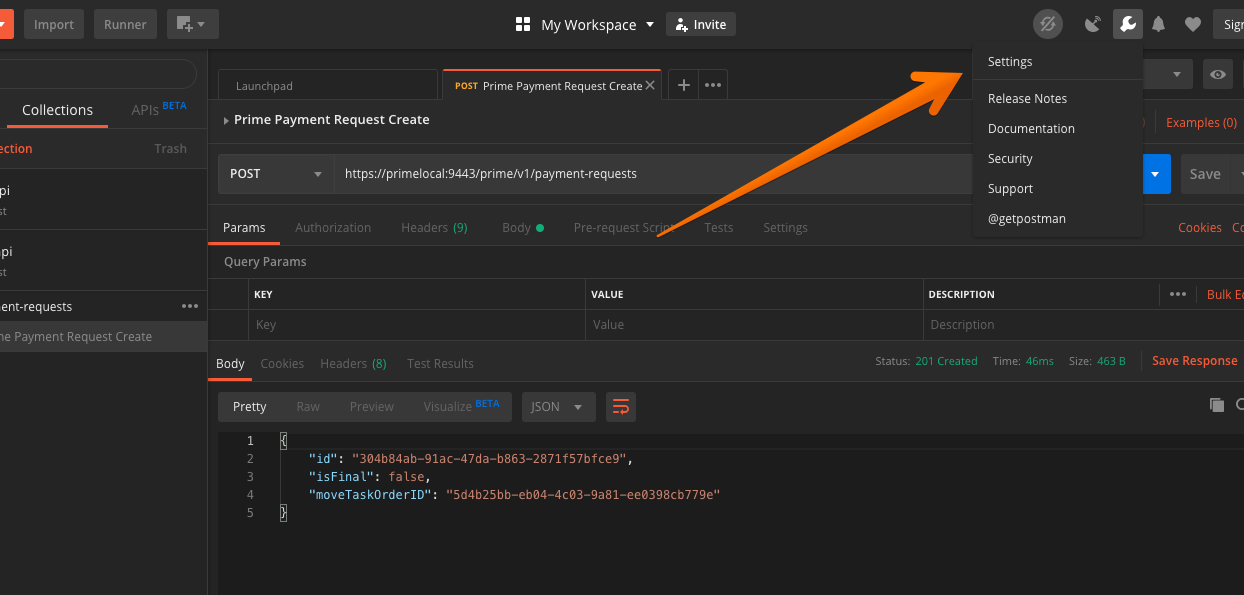This screenshot has height=595, width=1244.
Task: Open environment quick look eye icon
Action: [1217, 74]
